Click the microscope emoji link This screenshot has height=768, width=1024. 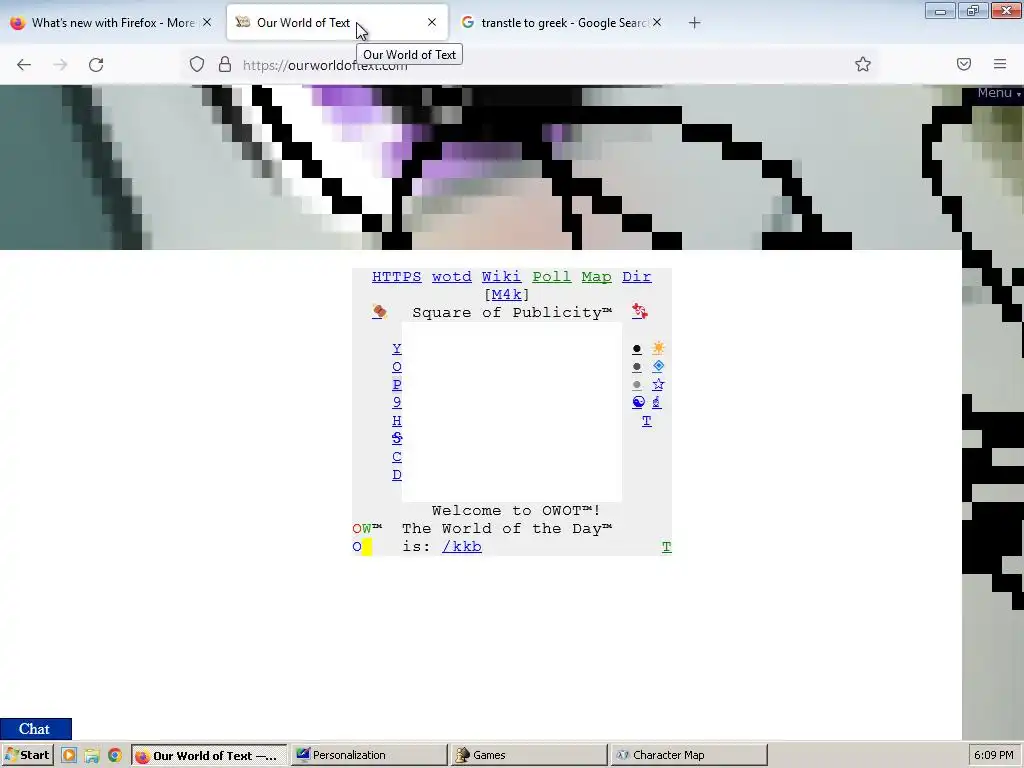click(x=656, y=402)
